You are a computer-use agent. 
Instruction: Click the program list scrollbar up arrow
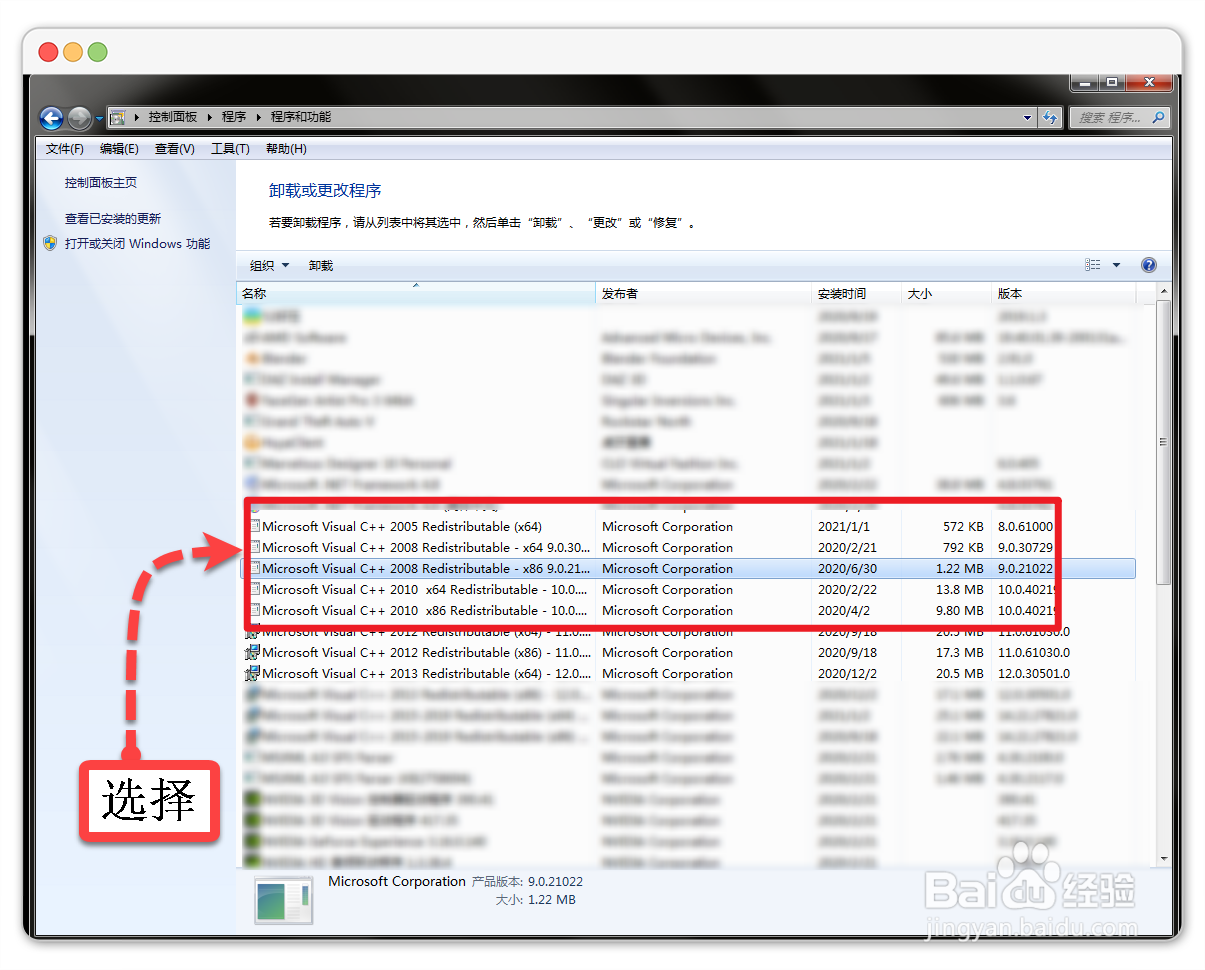point(1163,292)
